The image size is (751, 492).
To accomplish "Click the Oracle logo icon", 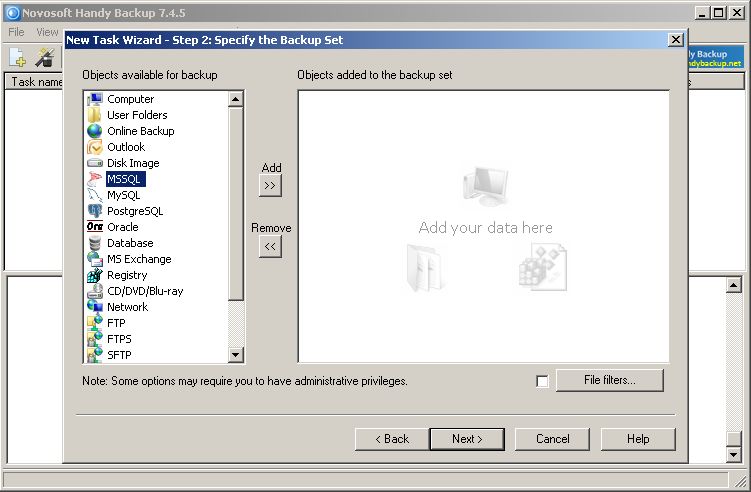I will [x=95, y=227].
